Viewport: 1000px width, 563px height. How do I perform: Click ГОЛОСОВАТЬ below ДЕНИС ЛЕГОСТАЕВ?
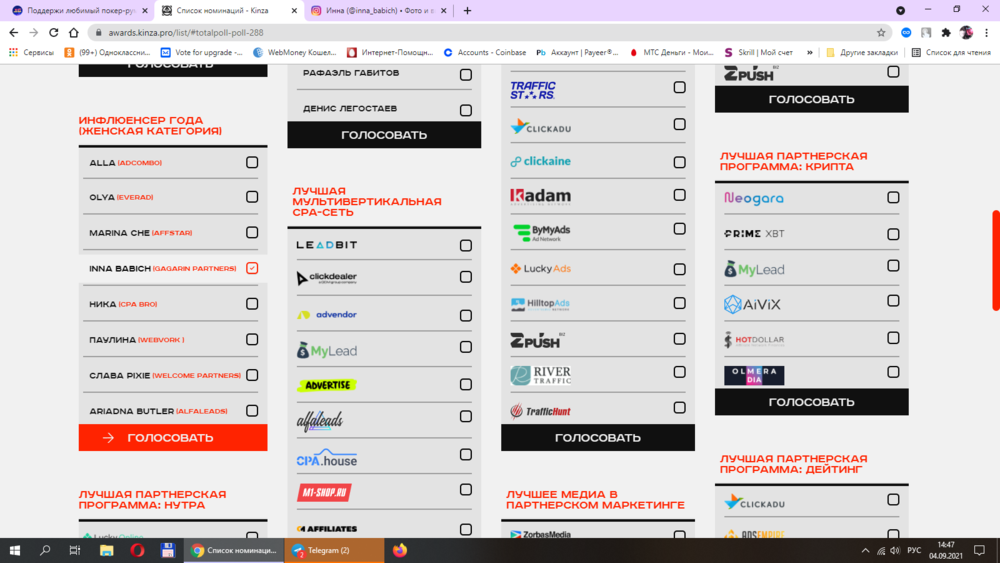coord(384,135)
